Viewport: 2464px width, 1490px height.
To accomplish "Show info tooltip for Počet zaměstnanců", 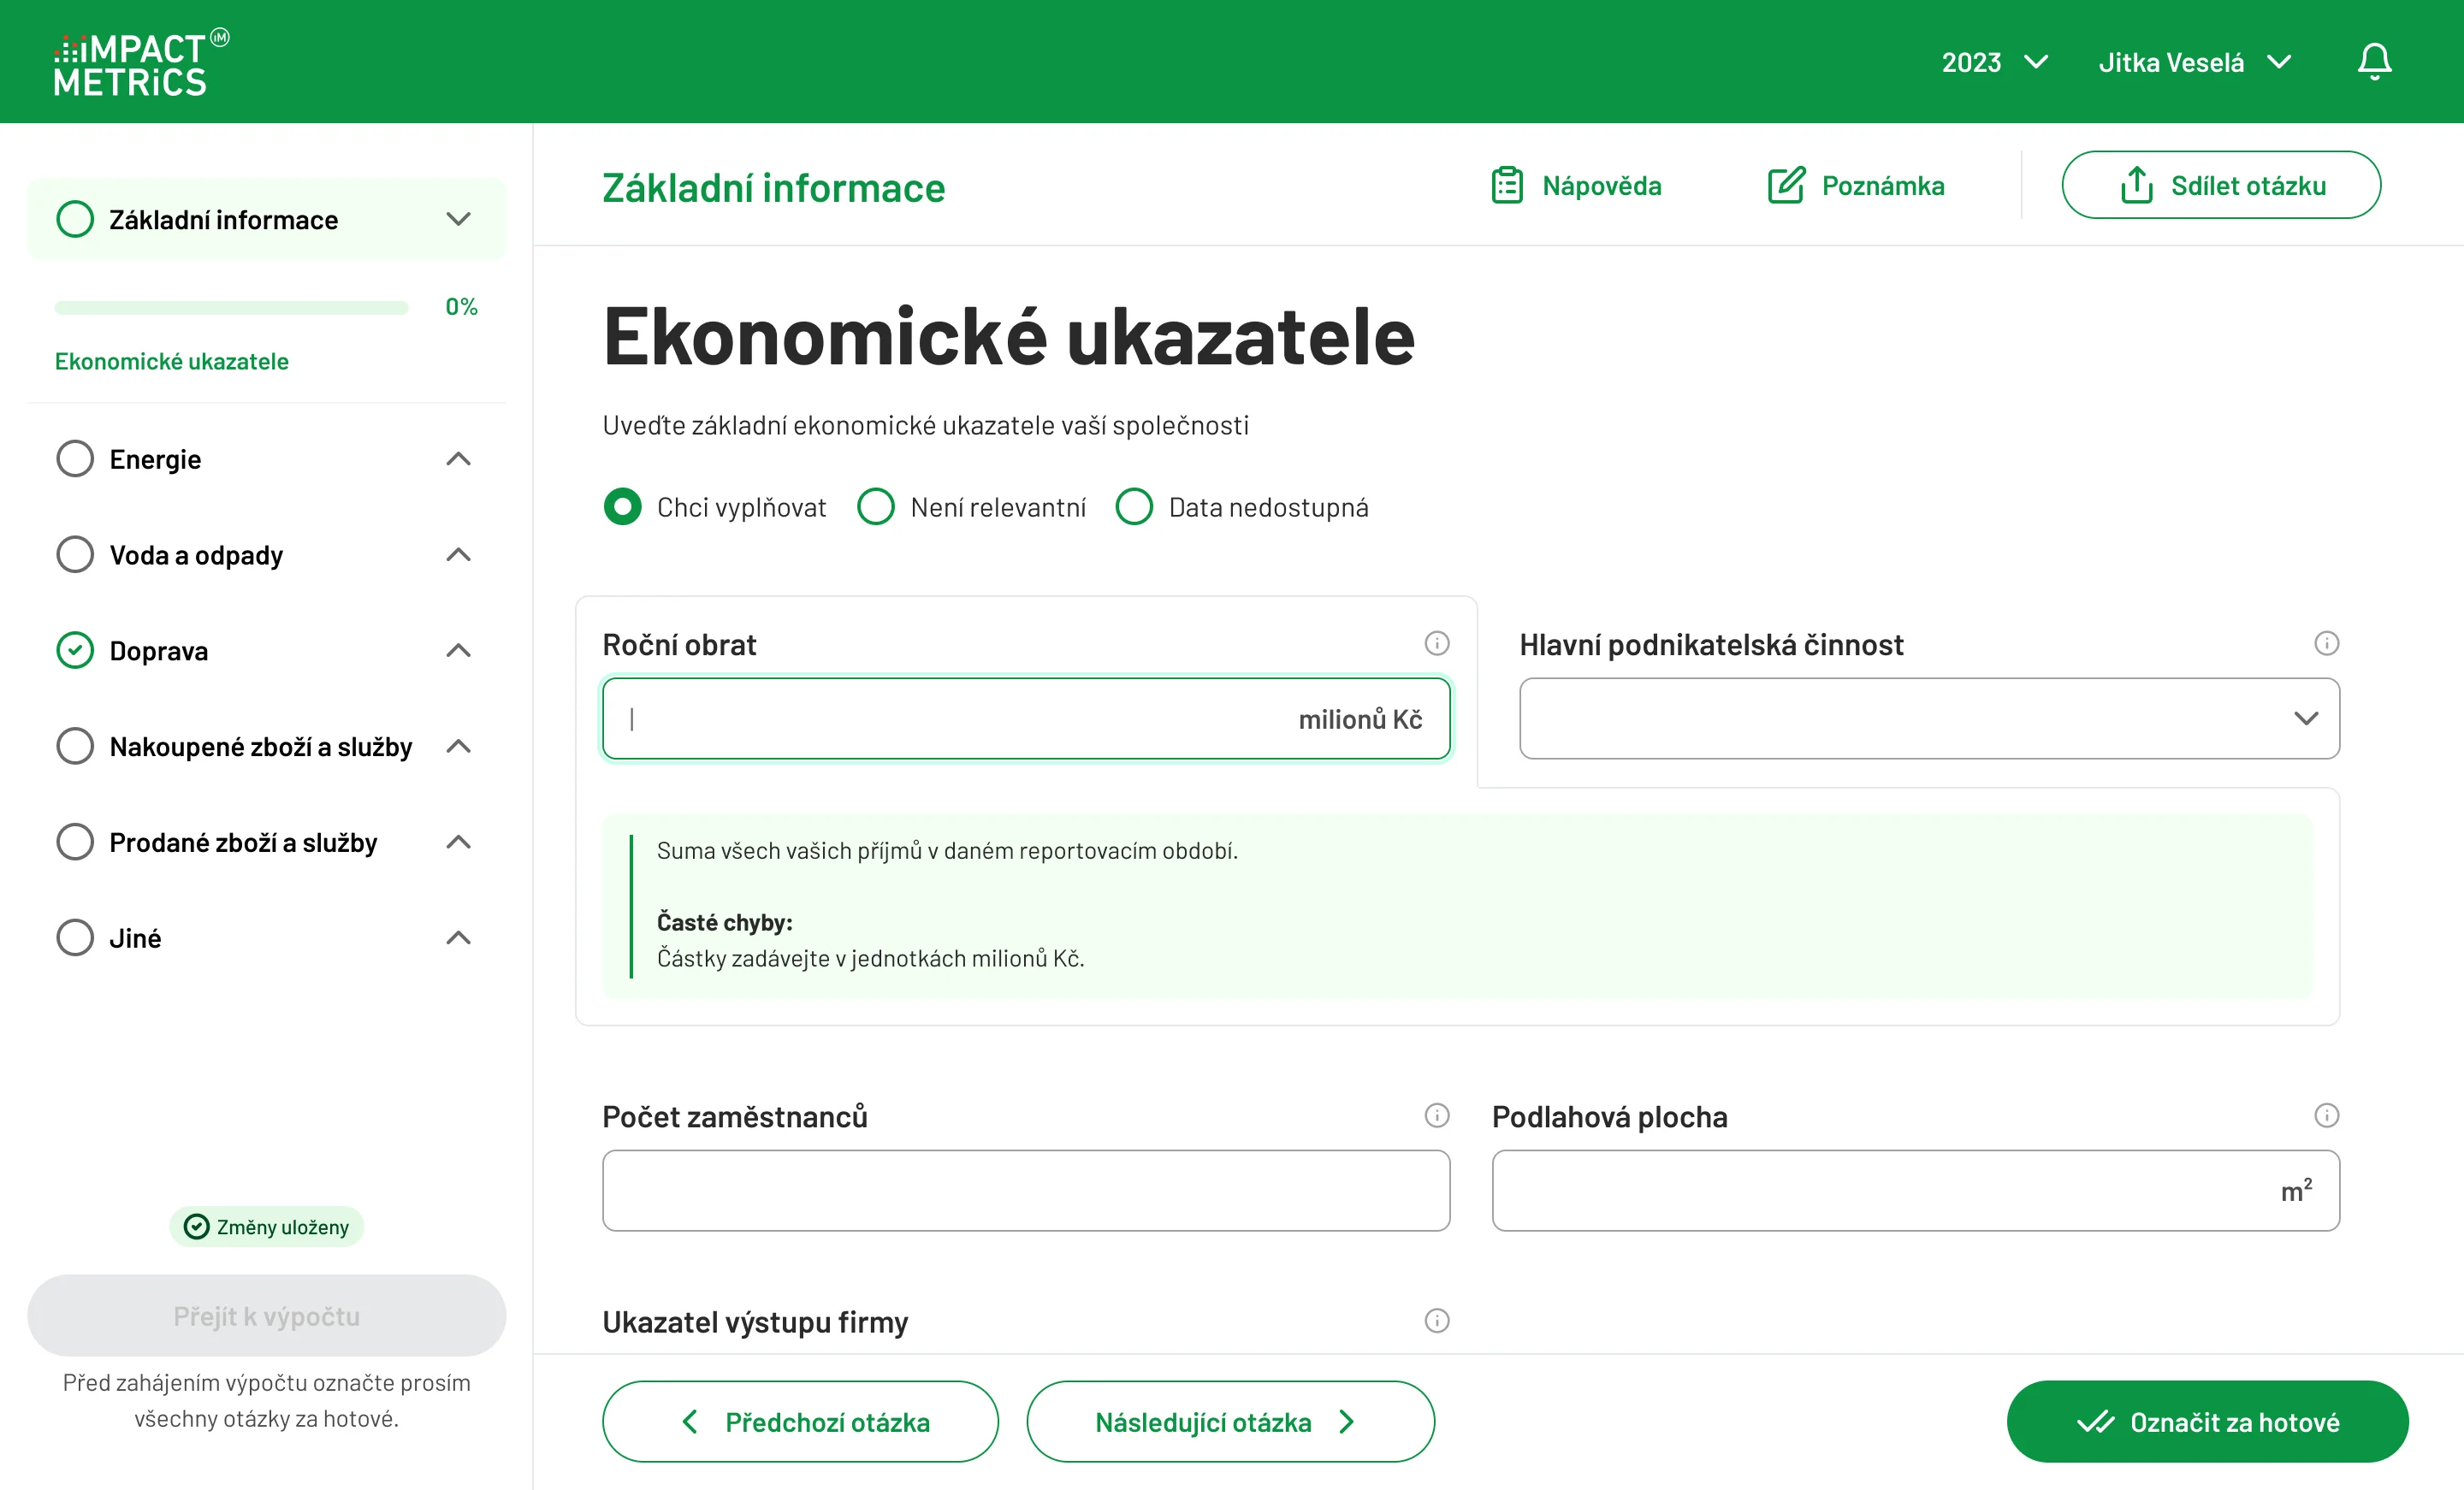I will click(1437, 1116).
